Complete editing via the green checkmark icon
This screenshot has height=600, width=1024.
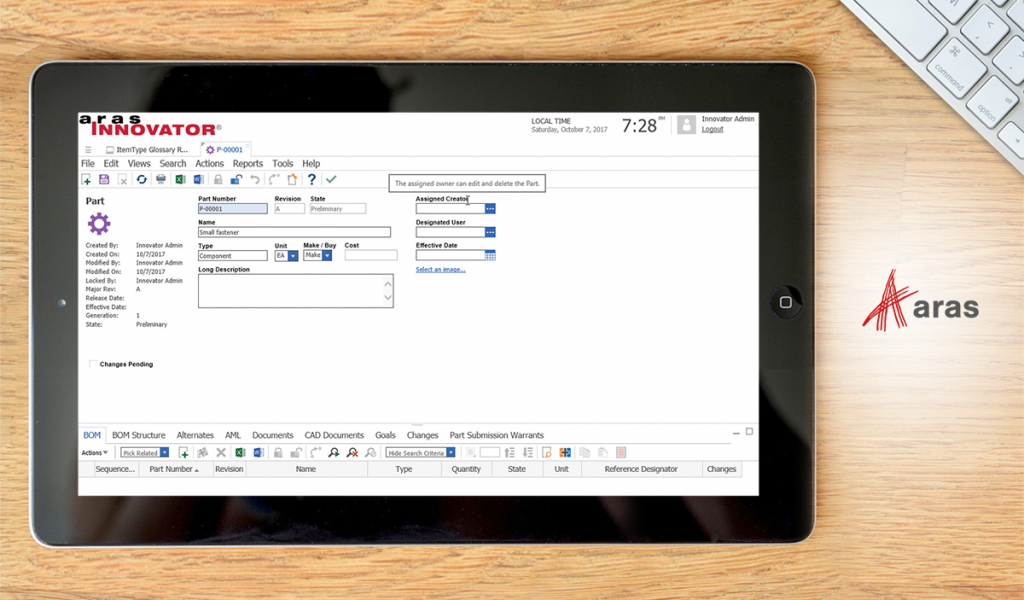point(330,180)
